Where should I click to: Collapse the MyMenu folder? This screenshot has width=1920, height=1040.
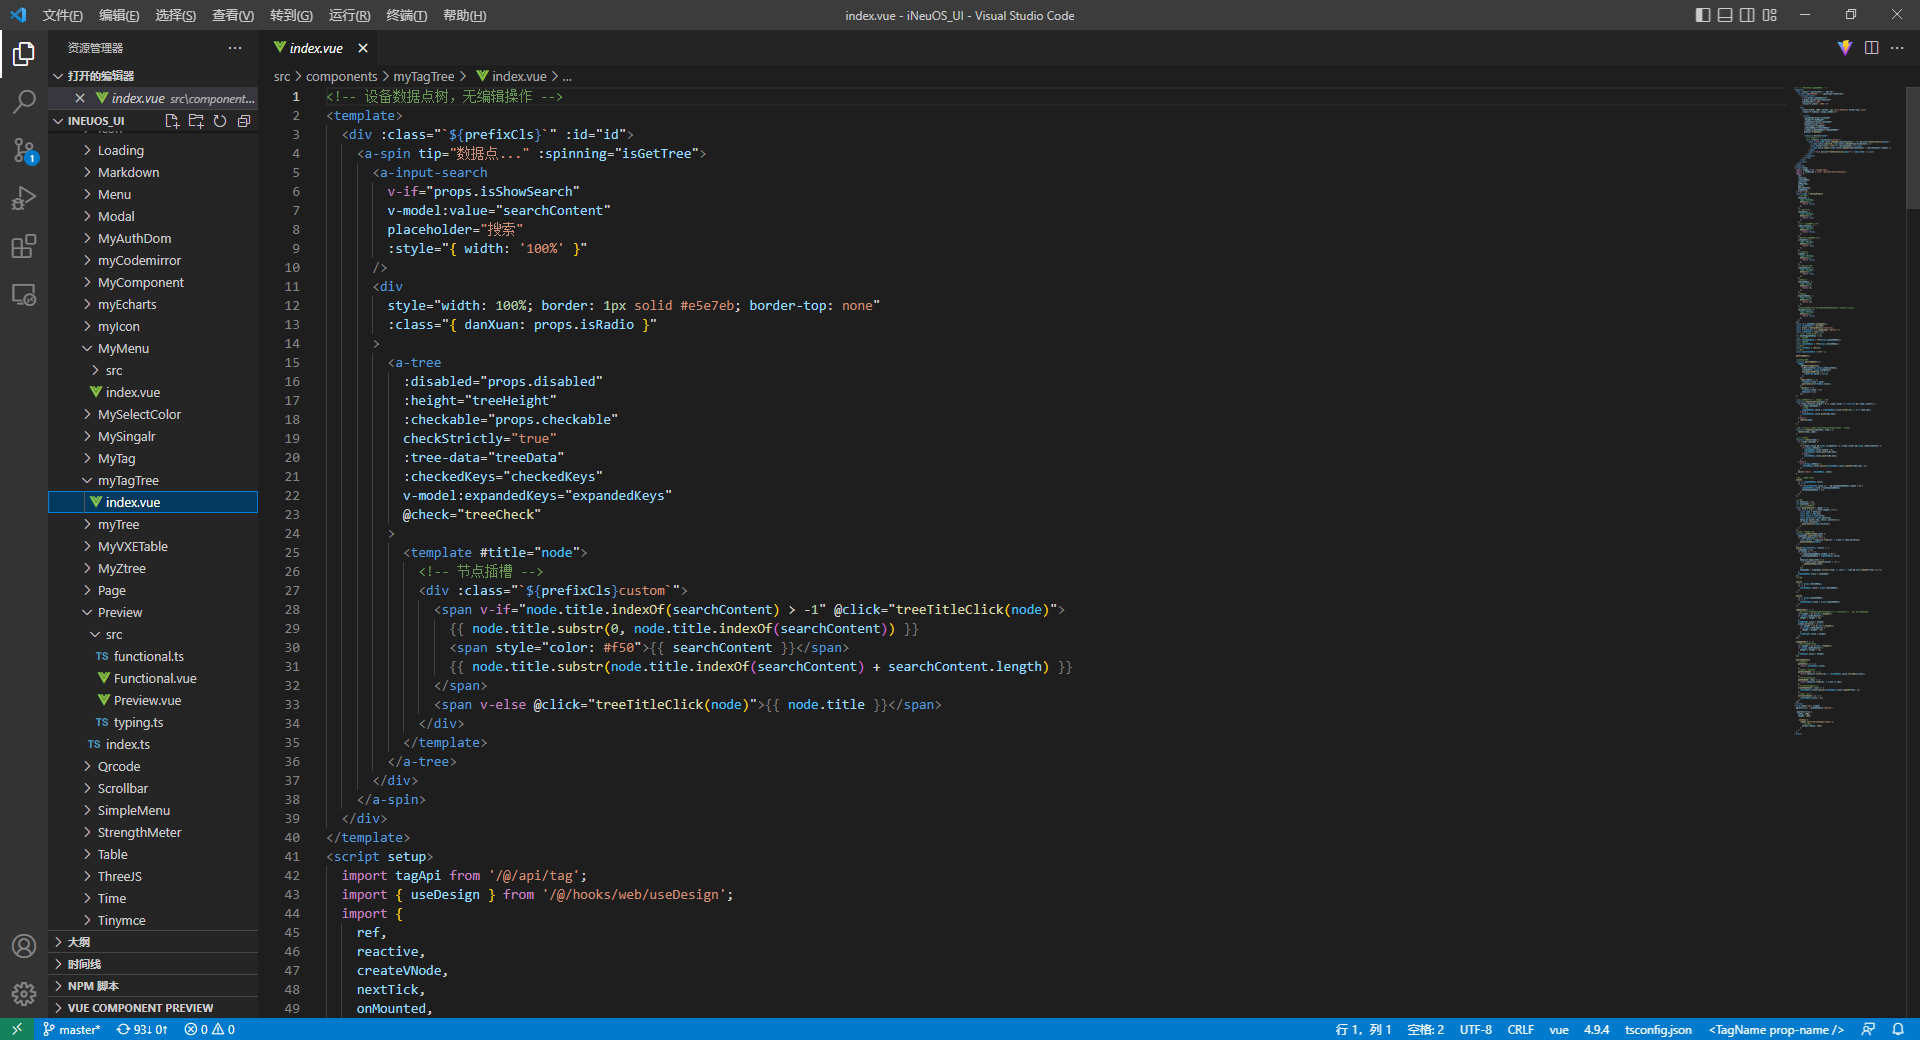pyautogui.click(x=153, y=348)
